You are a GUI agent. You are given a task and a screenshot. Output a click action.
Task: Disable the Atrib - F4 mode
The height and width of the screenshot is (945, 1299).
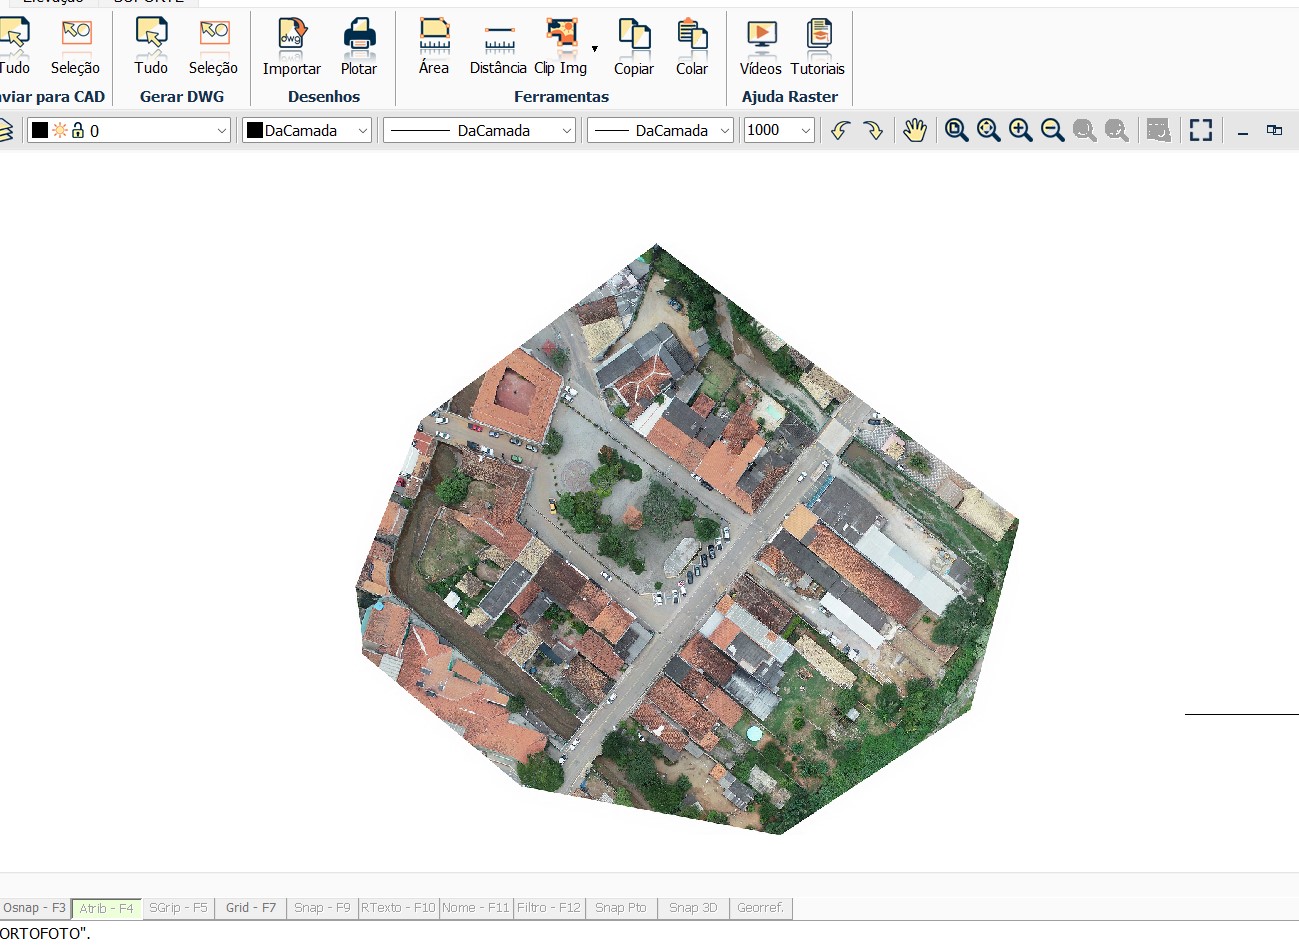pyautogui.click(x=105, y=907)
